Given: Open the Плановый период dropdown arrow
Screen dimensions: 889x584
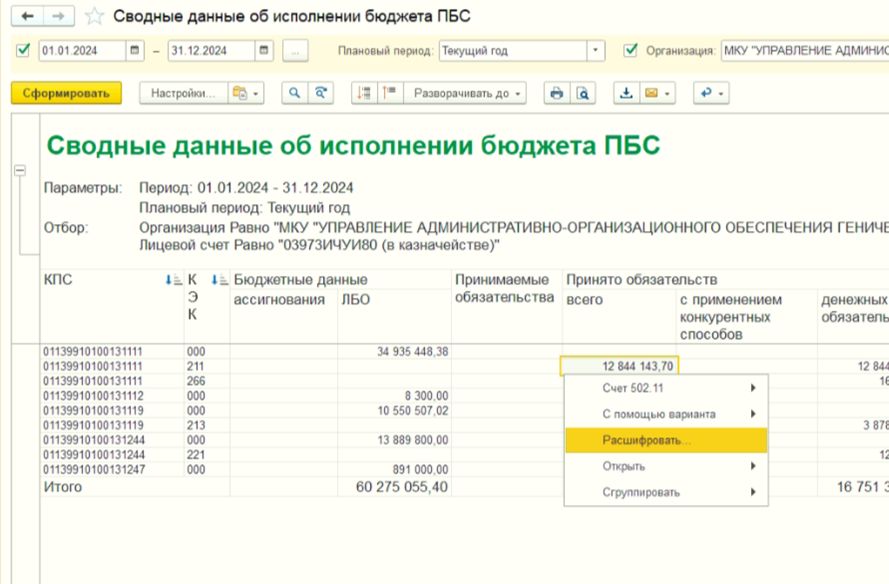Looking at the screenshot, I should point(595,50).
